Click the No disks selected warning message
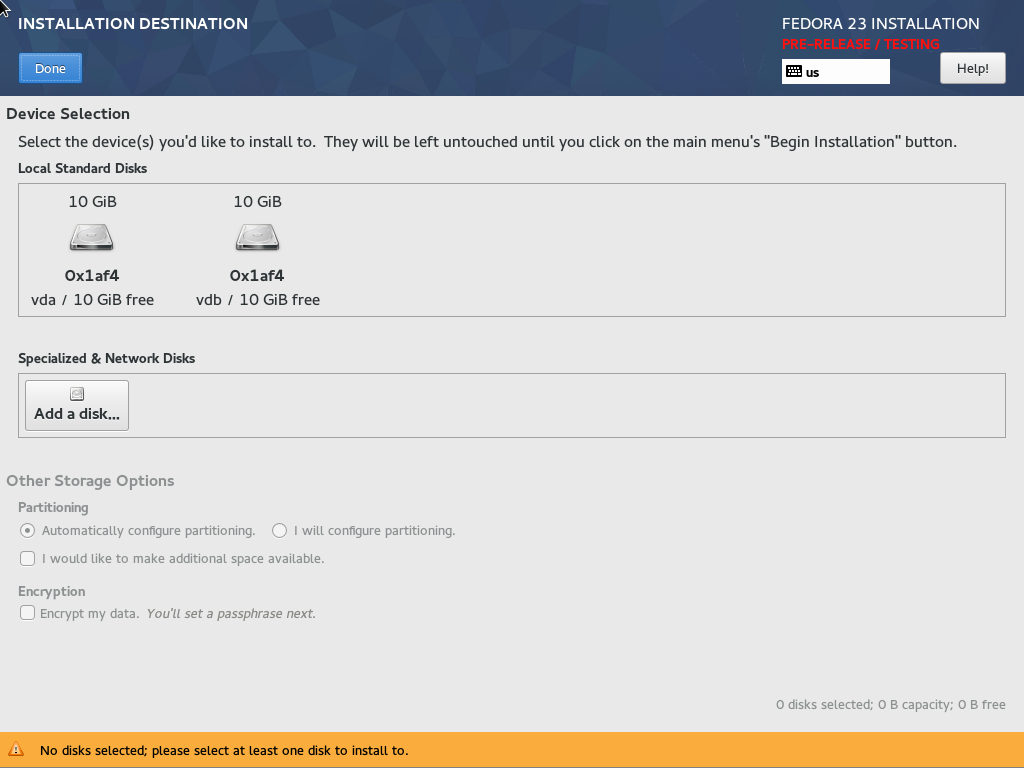 click(224, 750)
